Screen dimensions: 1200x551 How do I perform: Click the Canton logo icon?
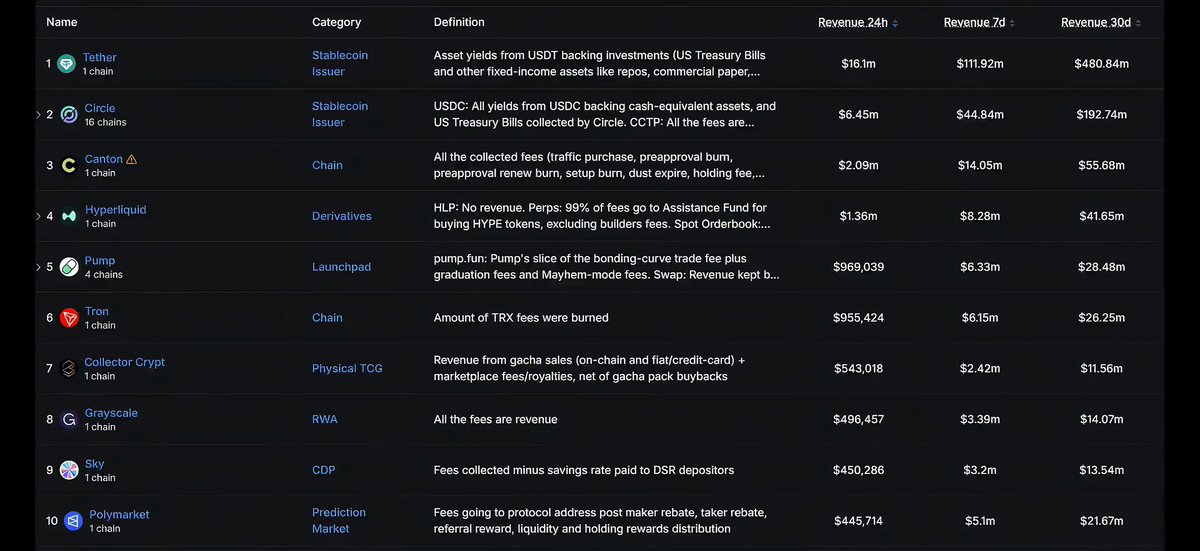[x=68, y=166]
